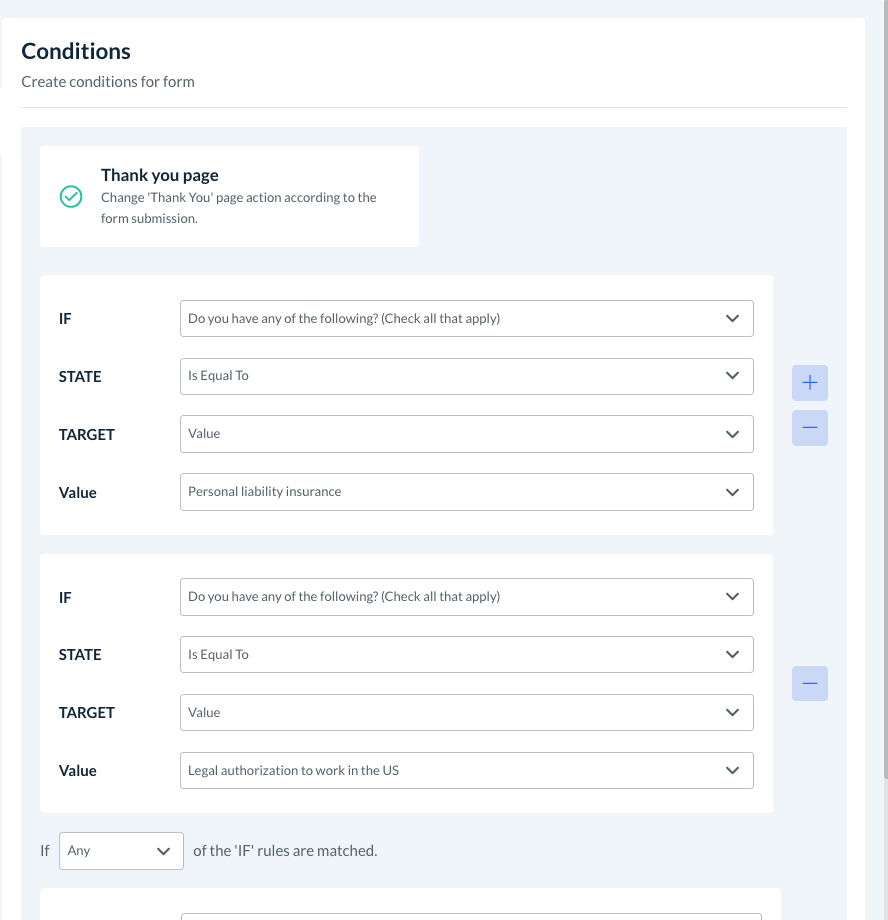This screenshot has height=920, width=888.
Task: Change the 'Any' rules match dropdown
Action: (121, 851)
